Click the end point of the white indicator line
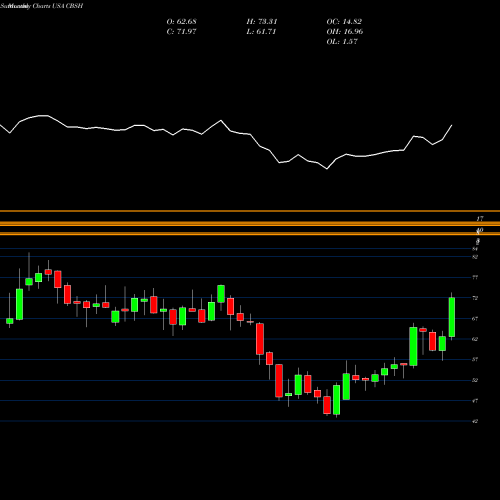Viewport: 500px width, 500px height. coord(452,125)
